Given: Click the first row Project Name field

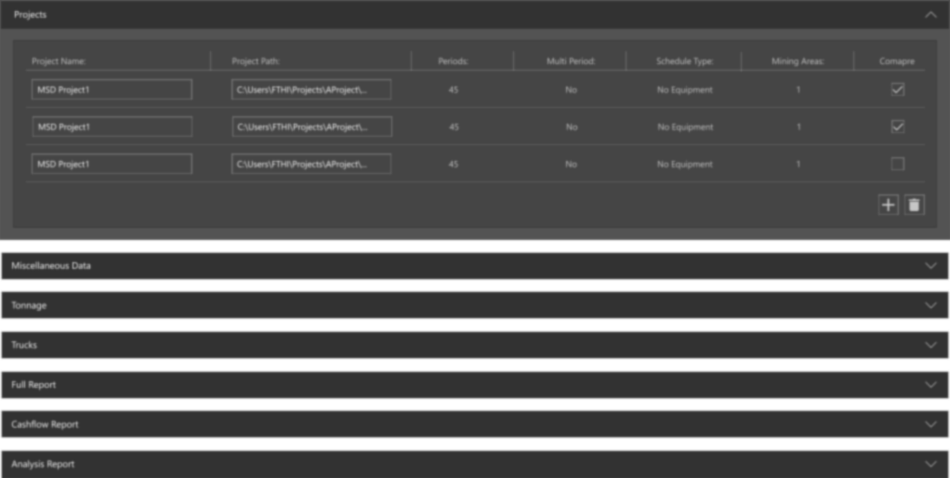Looking at the screenshot, I should (x=111, y=90).
